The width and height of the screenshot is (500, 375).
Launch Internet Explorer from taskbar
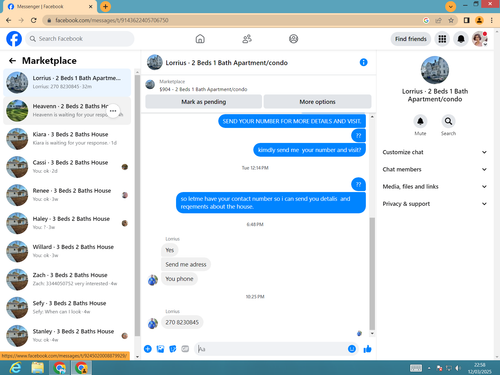(15, 368)
